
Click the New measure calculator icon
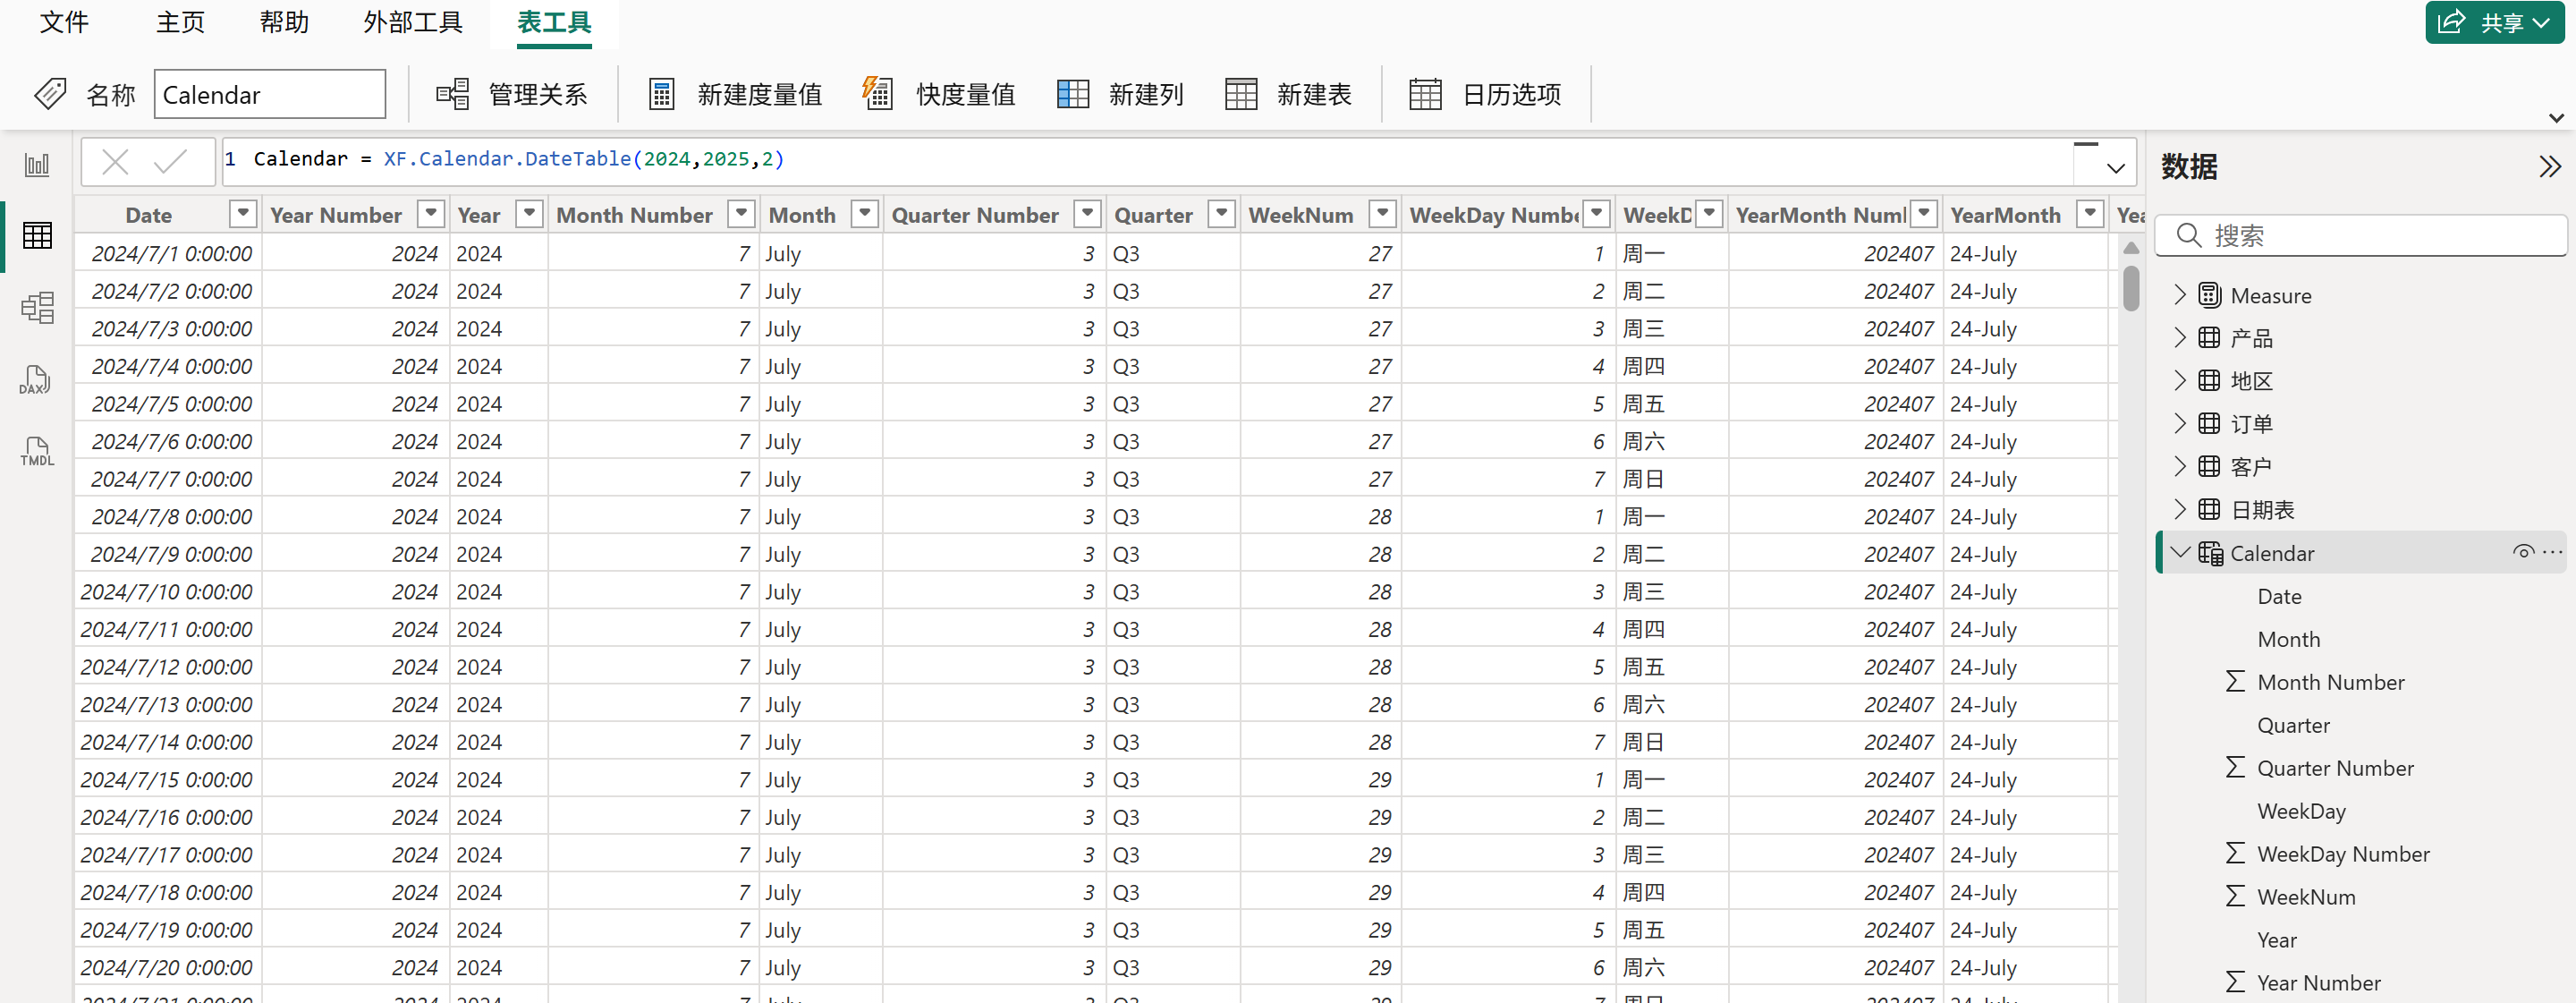(x=662, y=94)
